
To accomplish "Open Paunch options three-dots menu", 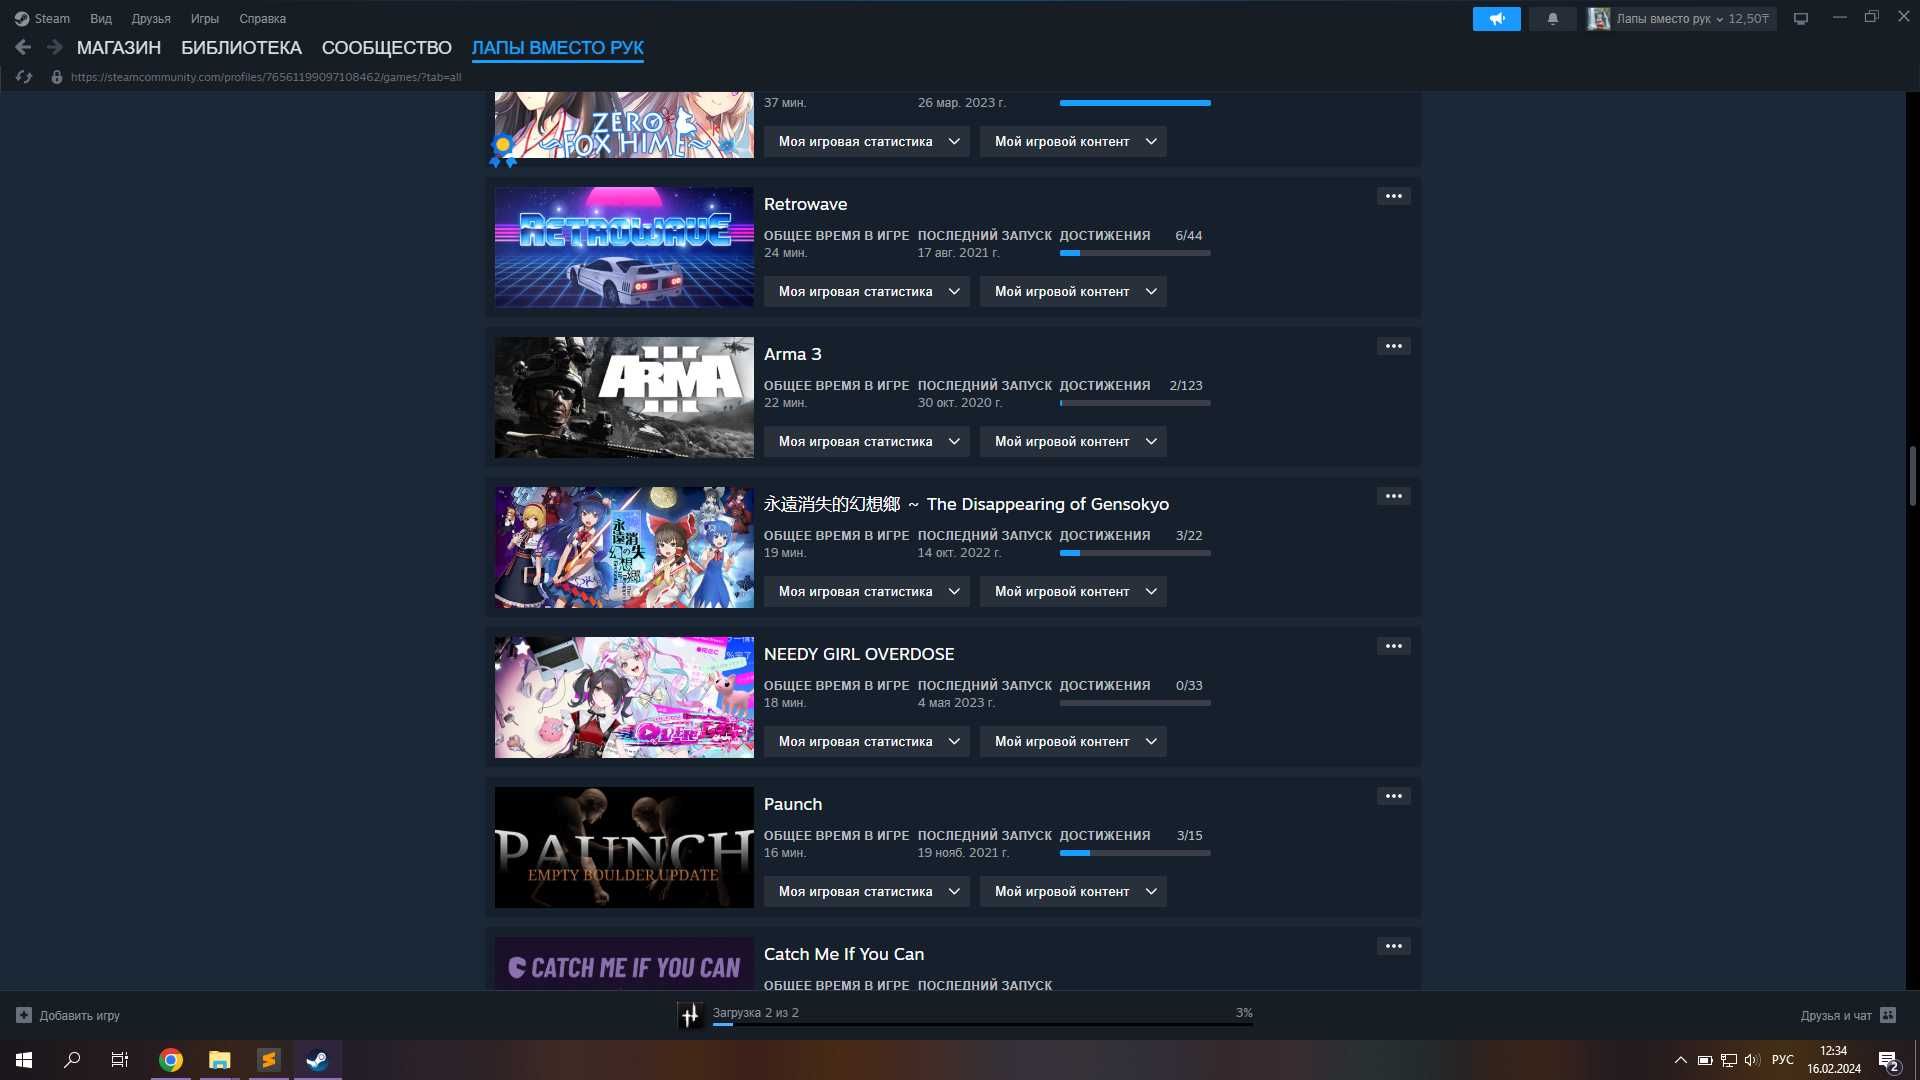I will click(x=1394, y=796).
